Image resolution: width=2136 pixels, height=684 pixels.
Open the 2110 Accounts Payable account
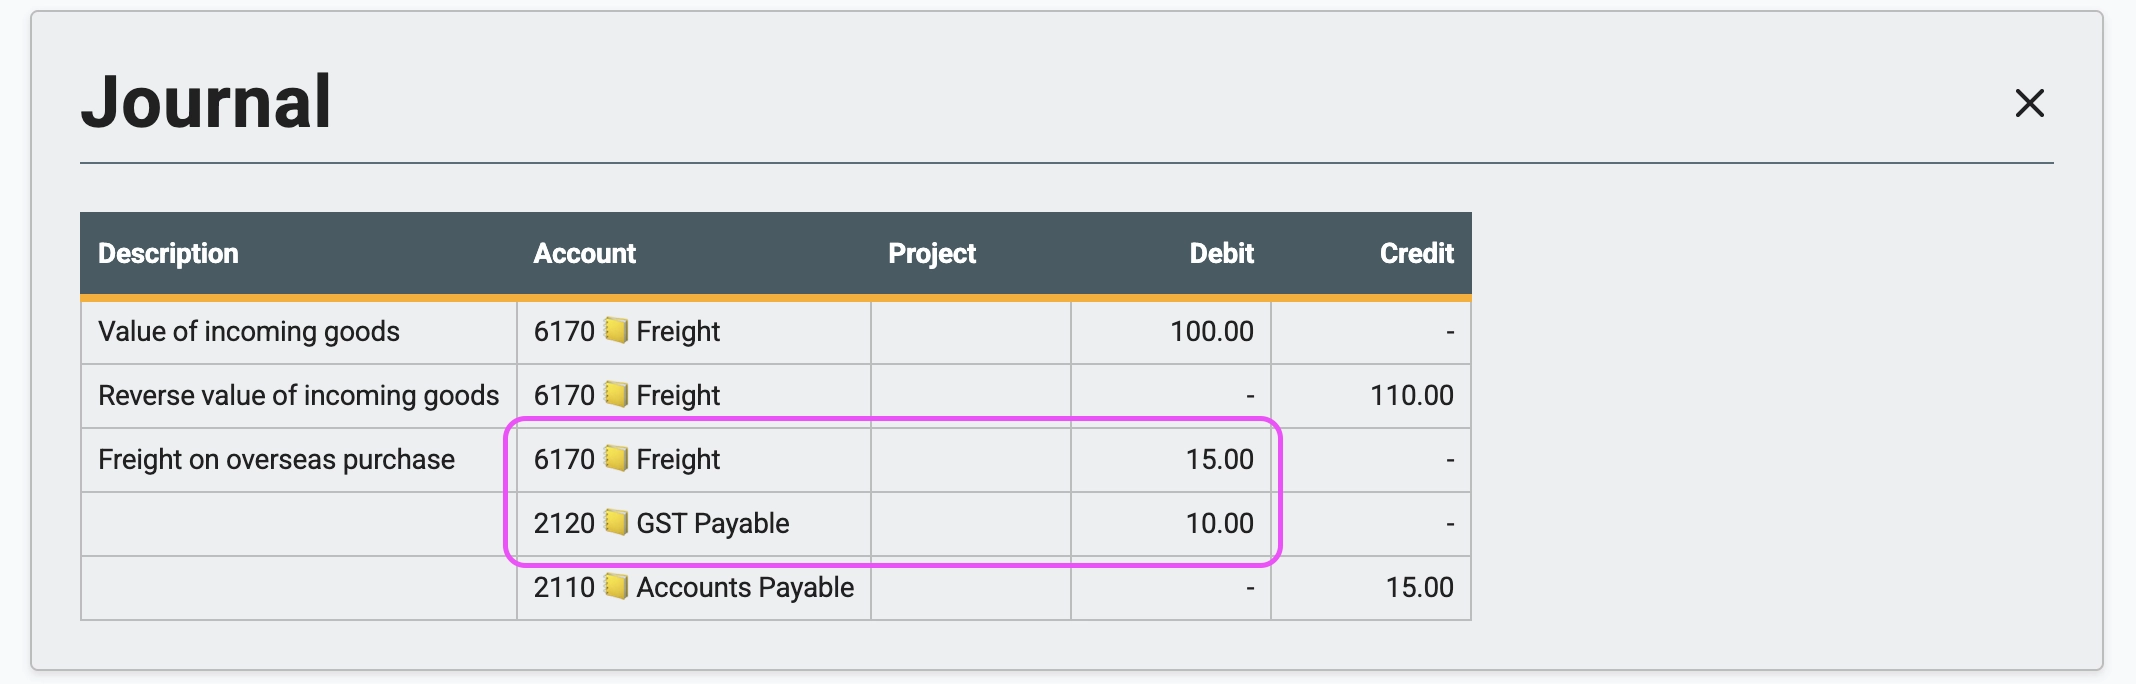click(x=744, y=587)
